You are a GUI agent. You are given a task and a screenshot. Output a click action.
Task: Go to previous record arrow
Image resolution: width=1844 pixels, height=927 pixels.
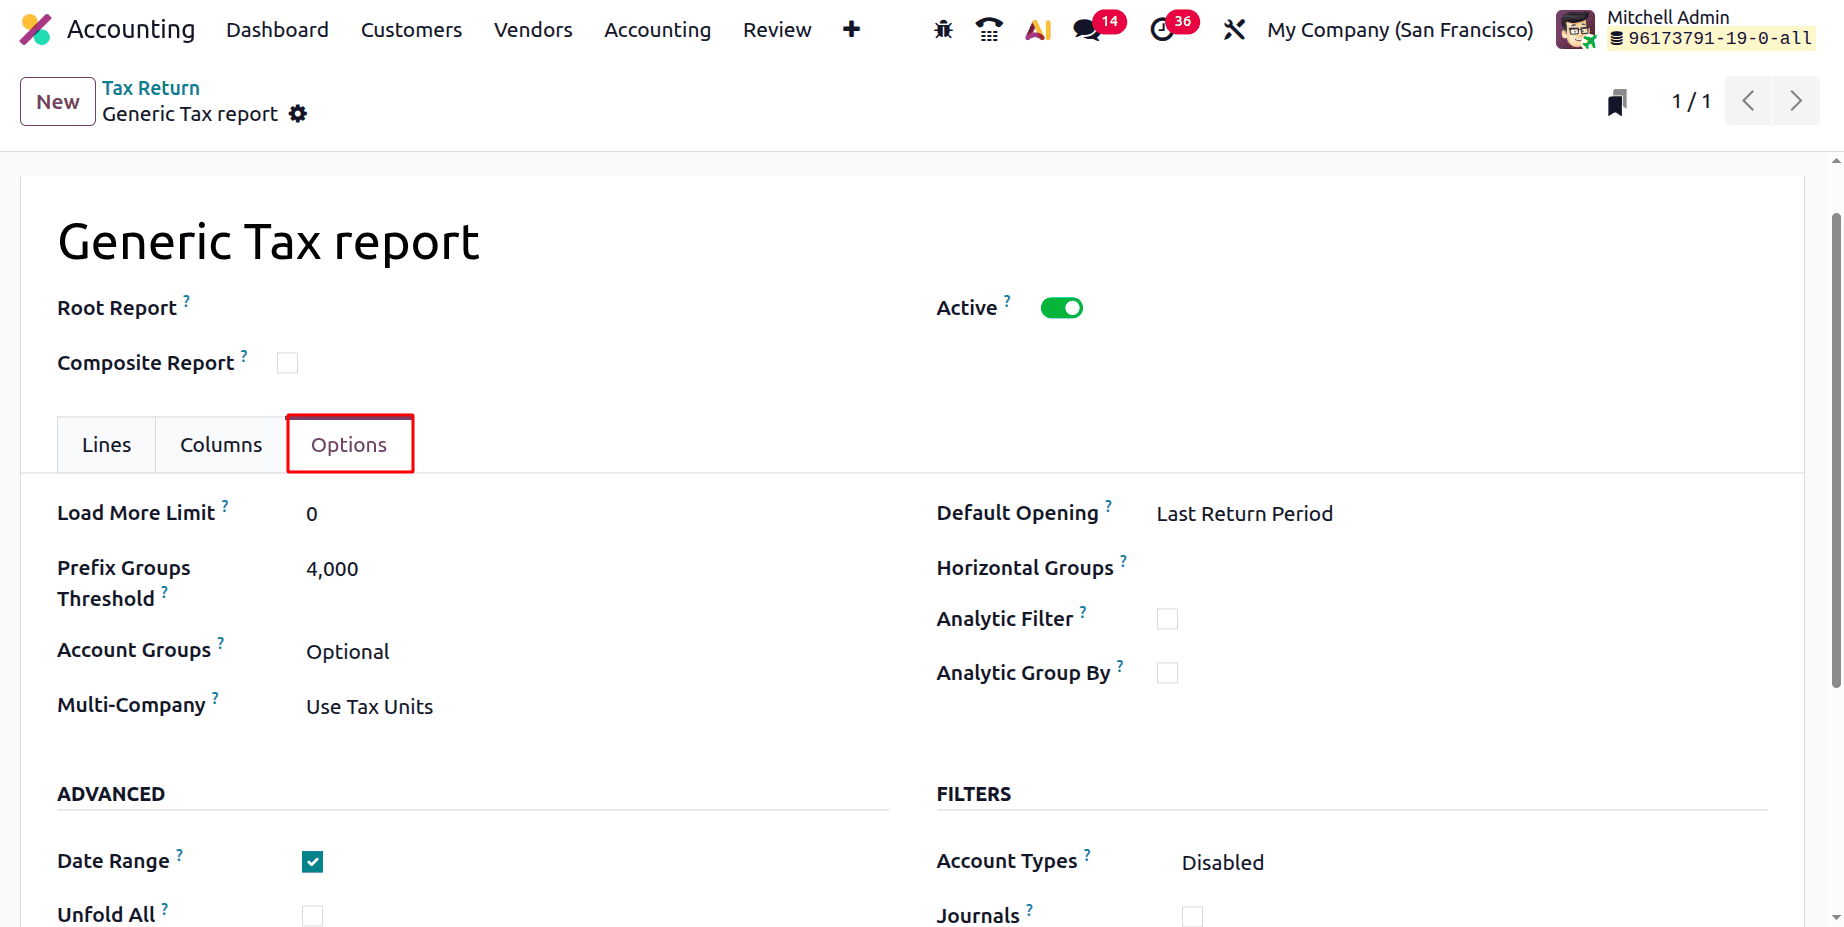click(x=1749, y=101)
